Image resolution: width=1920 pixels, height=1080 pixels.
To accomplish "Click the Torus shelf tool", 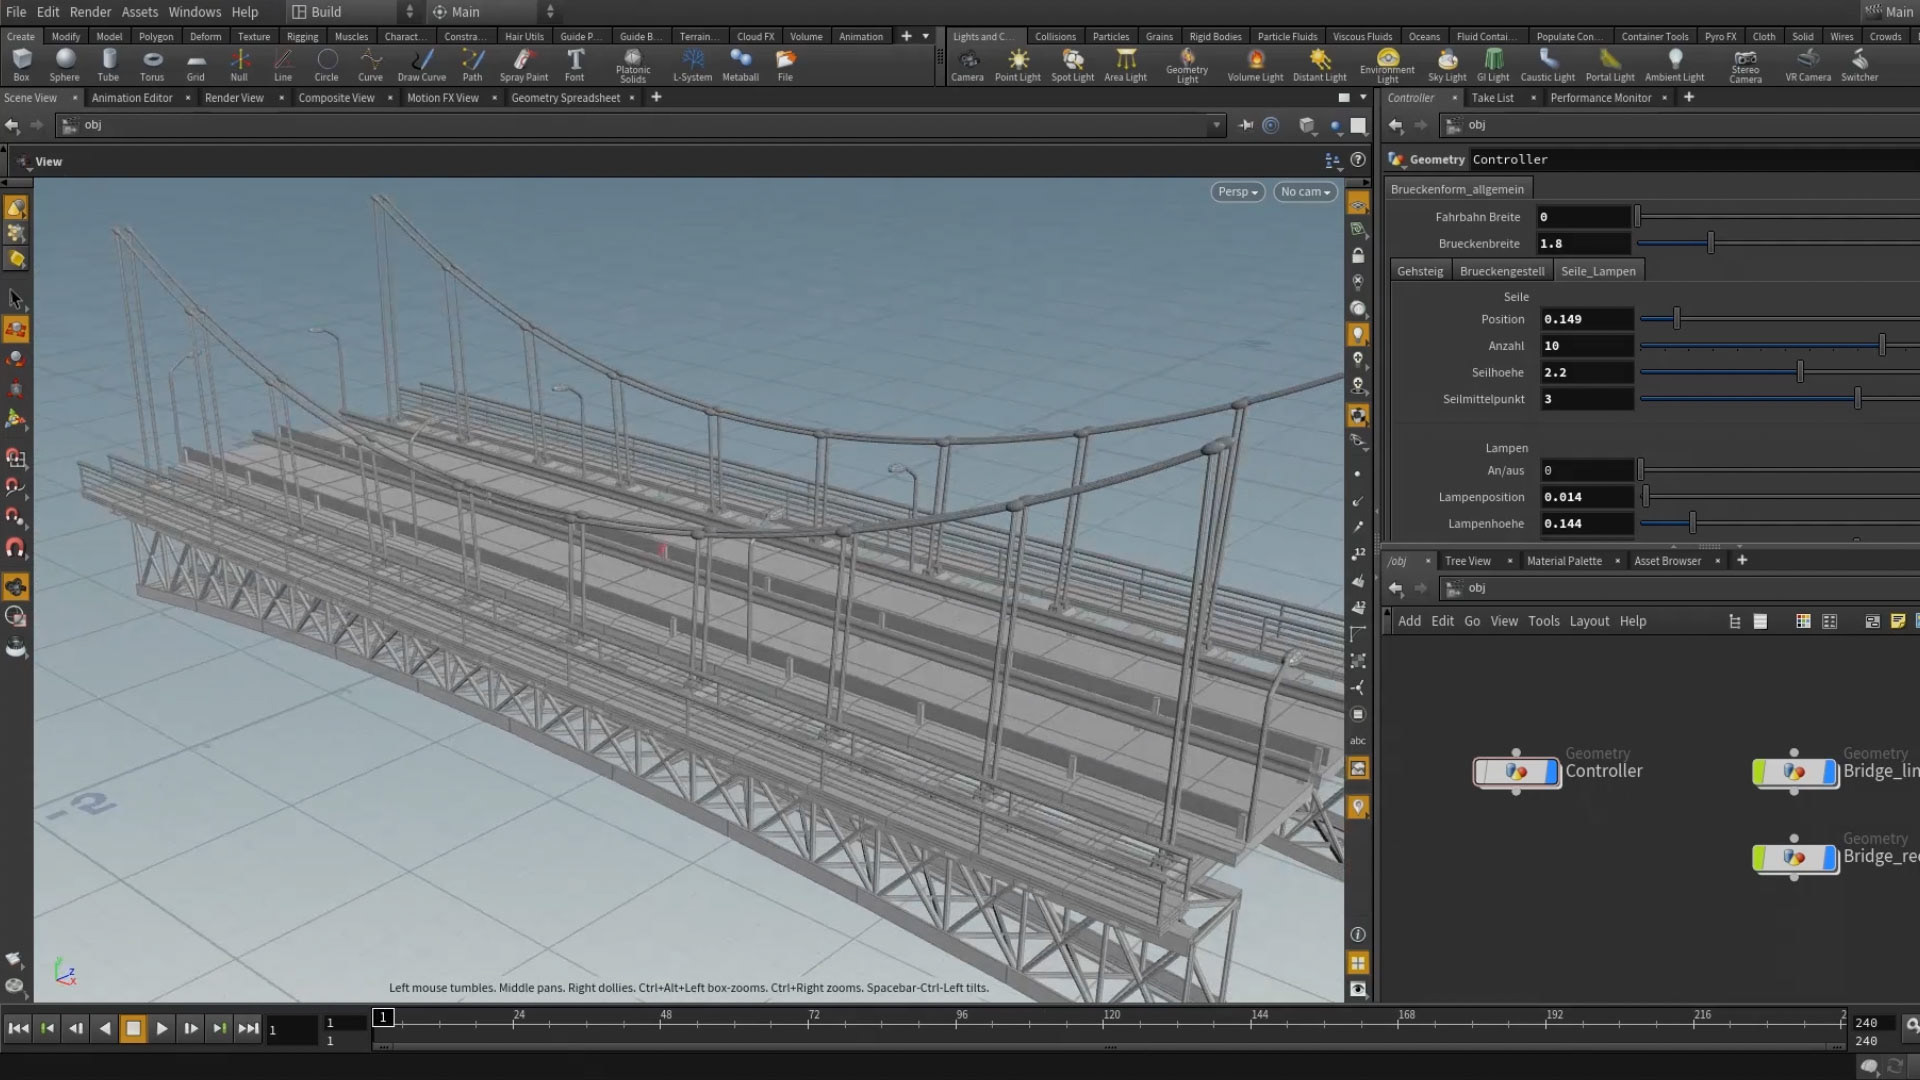I will tap(152, 64).
